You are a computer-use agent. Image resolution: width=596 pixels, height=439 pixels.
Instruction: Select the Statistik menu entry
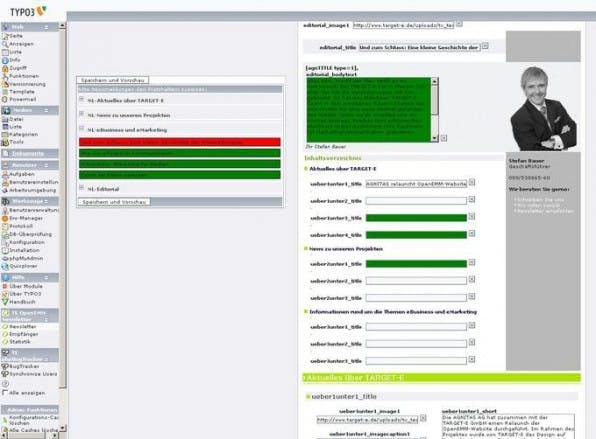pos(20,342)
